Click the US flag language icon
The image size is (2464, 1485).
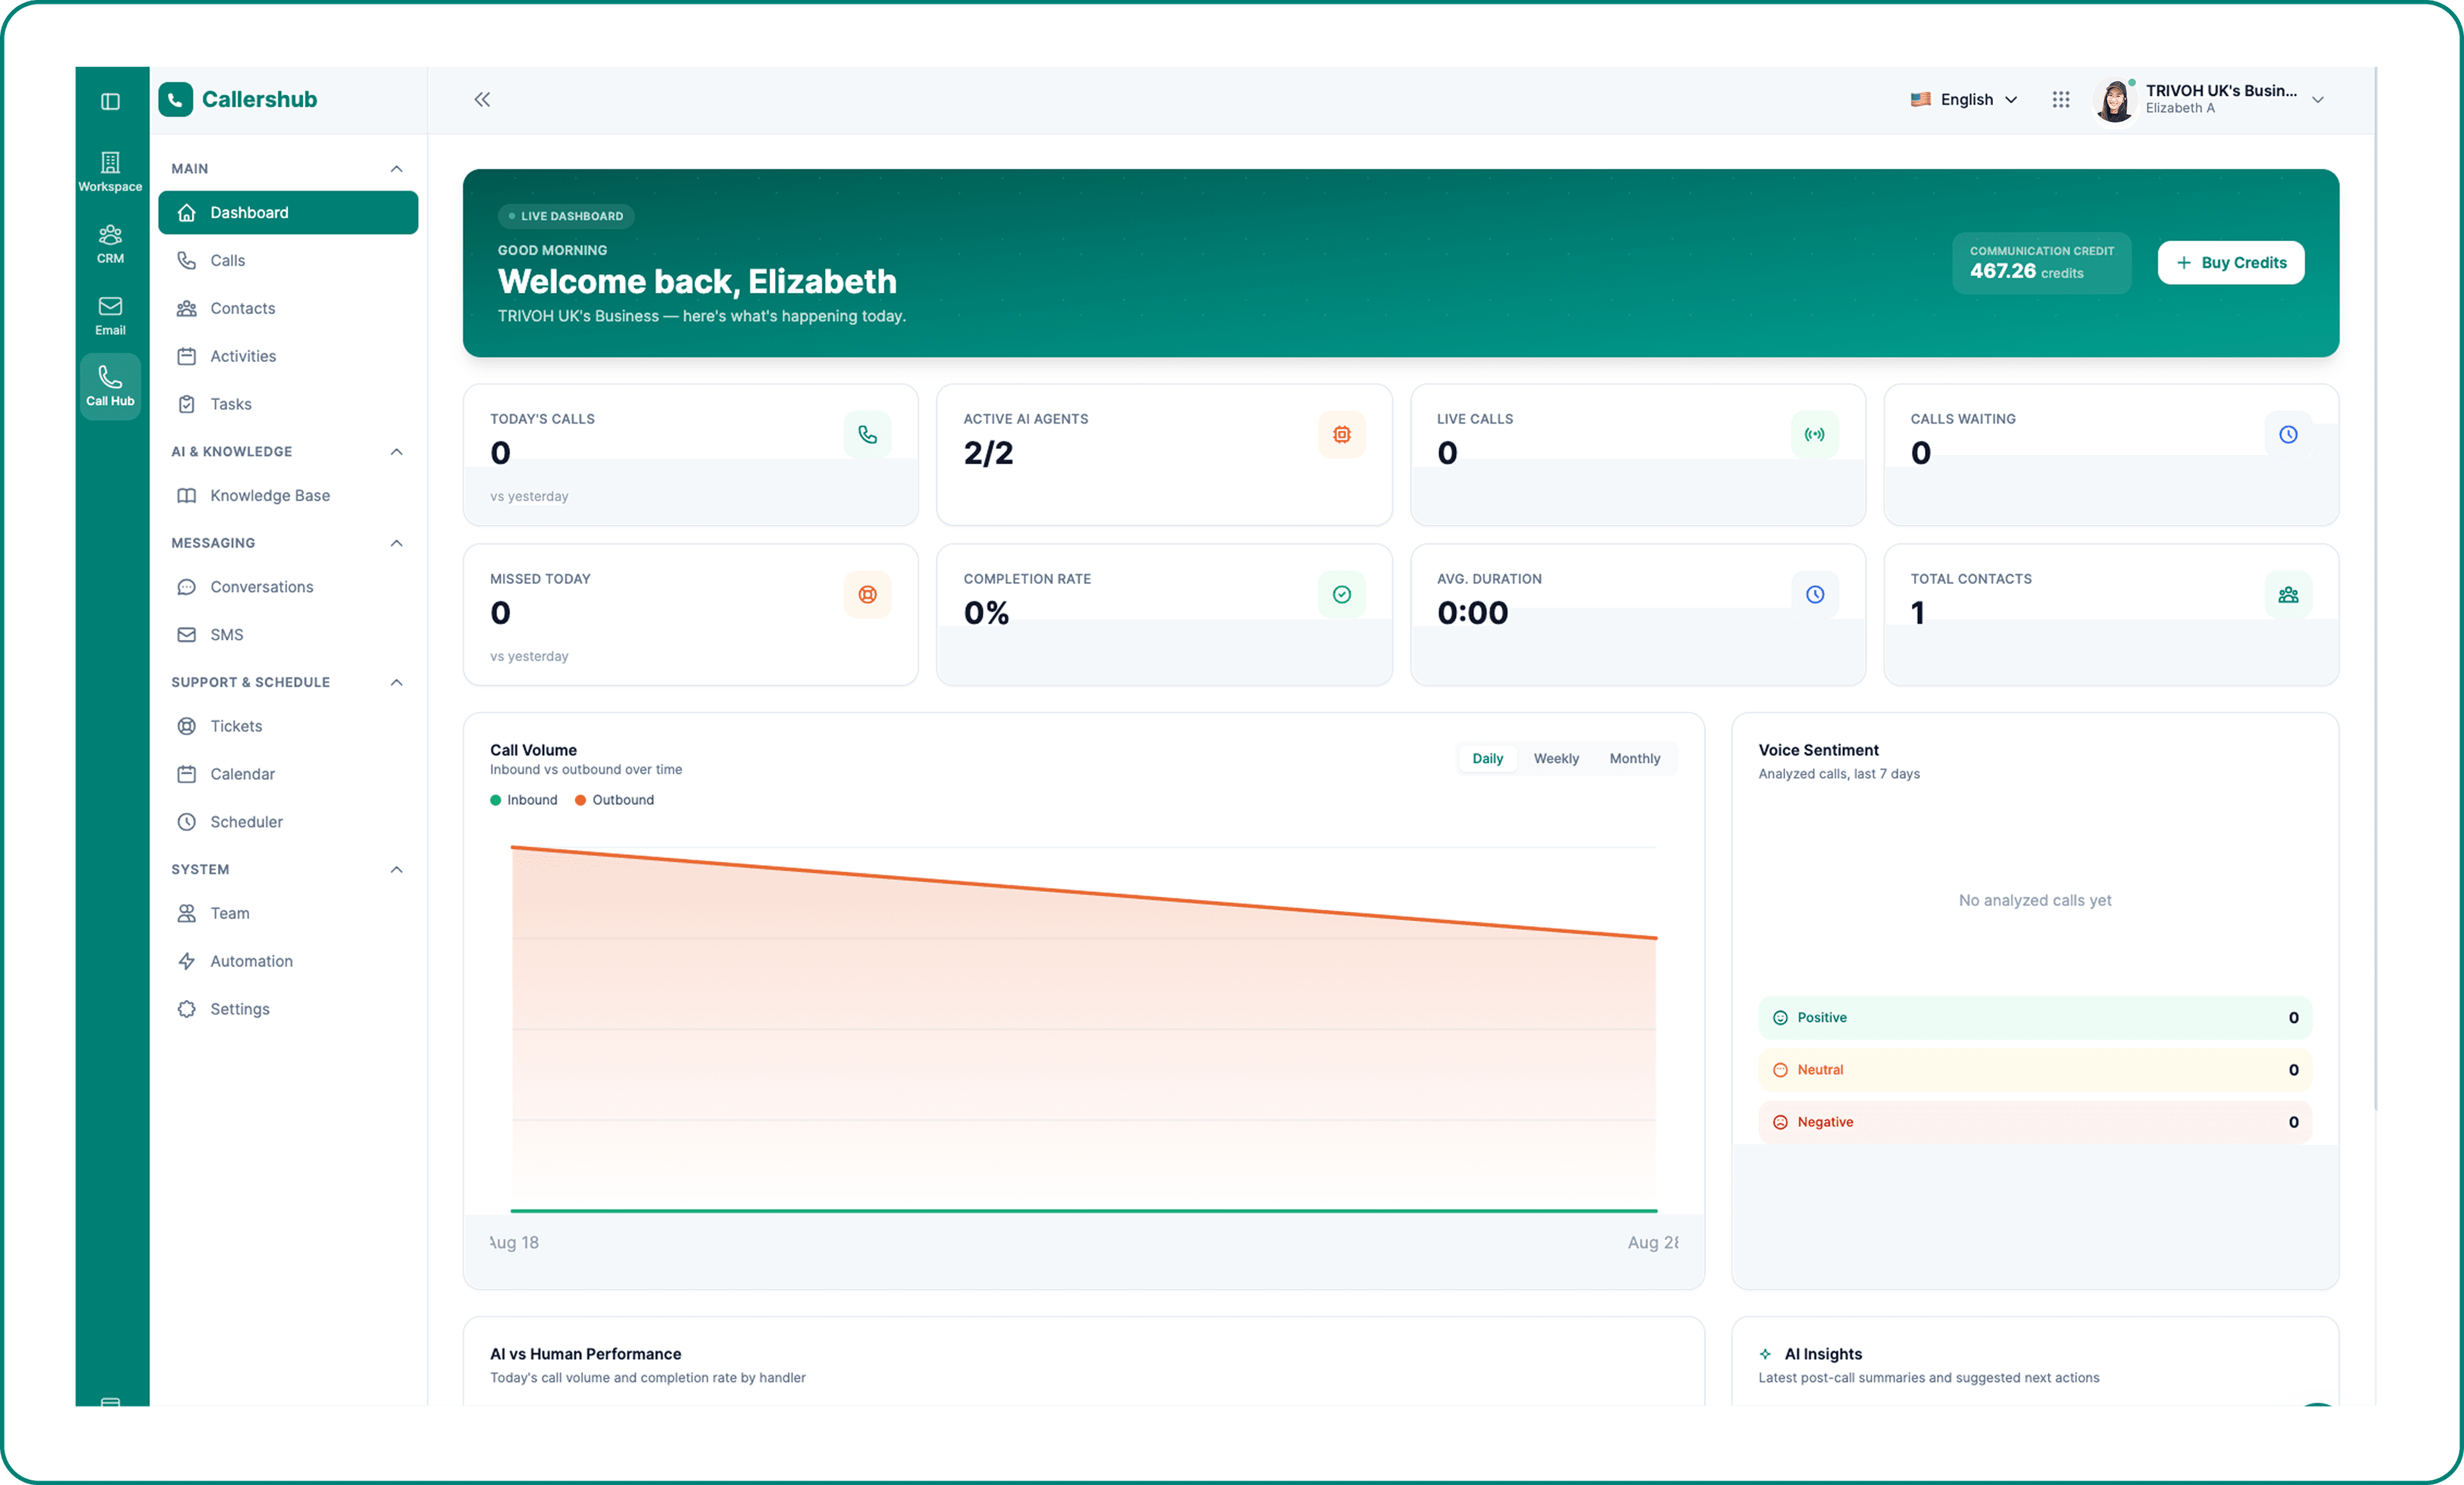(x=1920, y=99)
